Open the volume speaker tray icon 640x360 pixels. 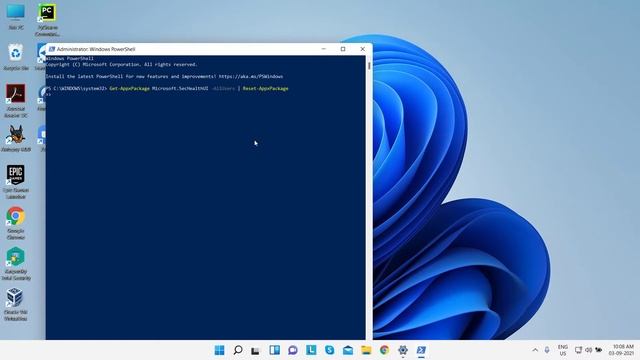[x=589, y=350]
